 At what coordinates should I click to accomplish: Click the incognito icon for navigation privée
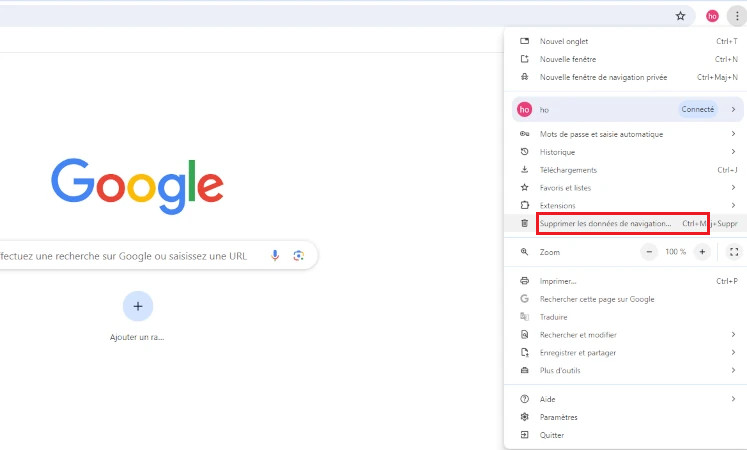point(525,77)
